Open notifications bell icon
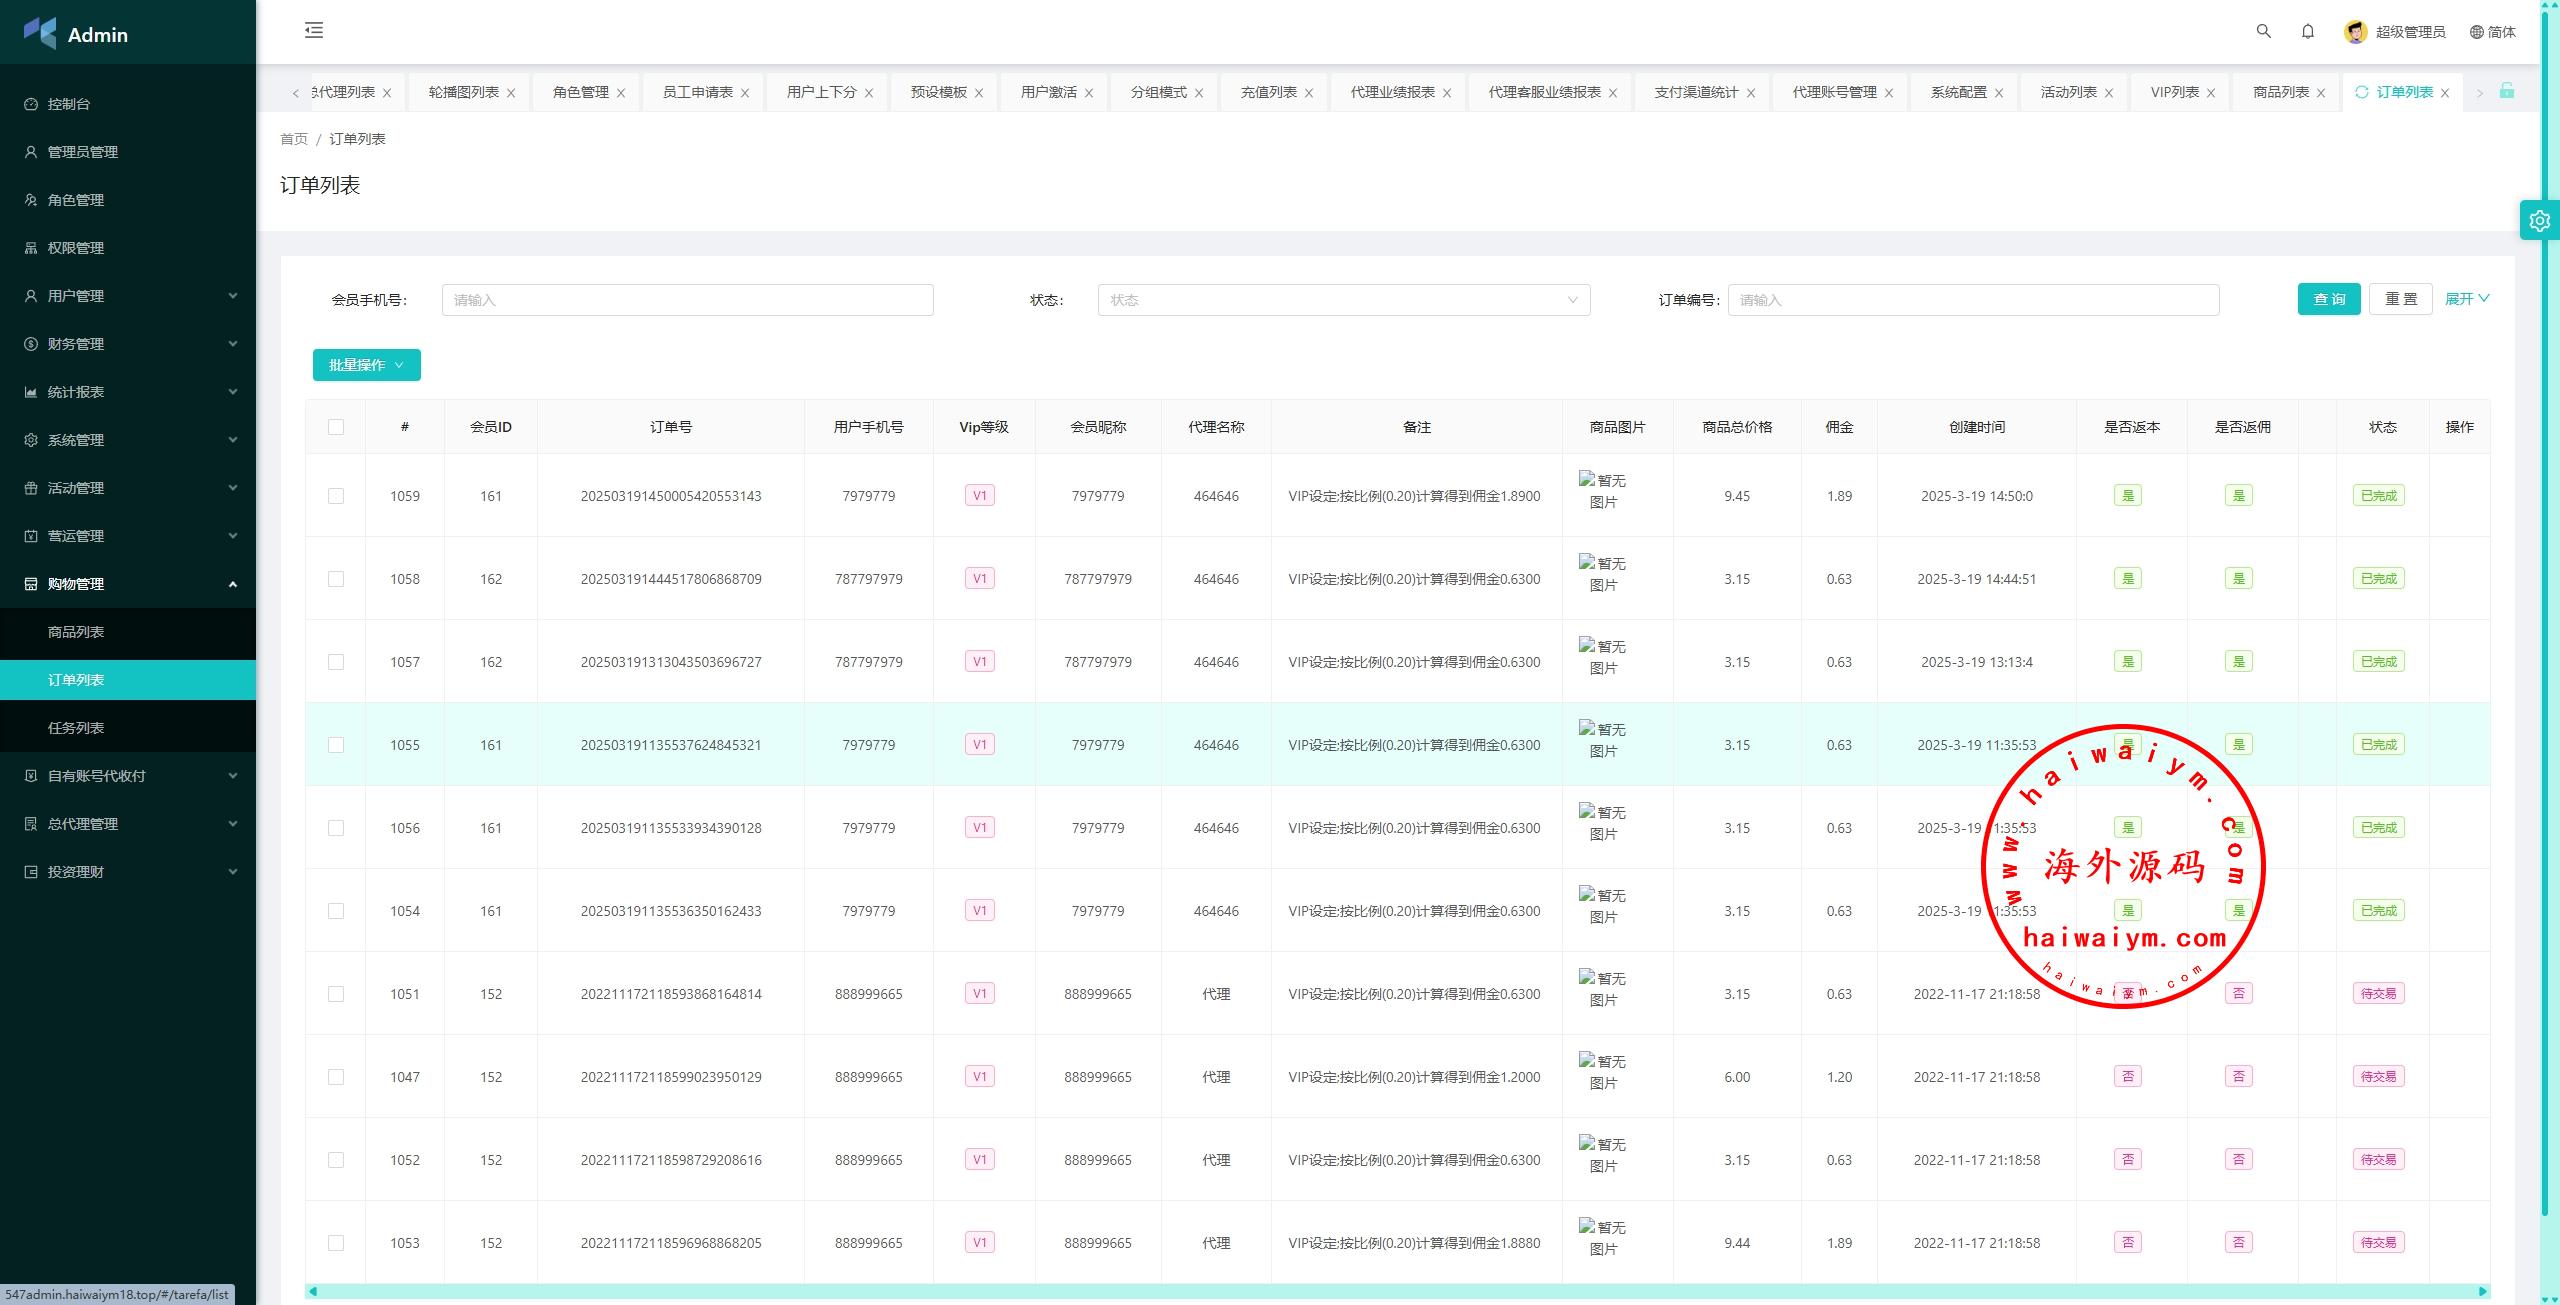Image resolution: width=2560 pixels, height=1305 pixels. 2308,31
